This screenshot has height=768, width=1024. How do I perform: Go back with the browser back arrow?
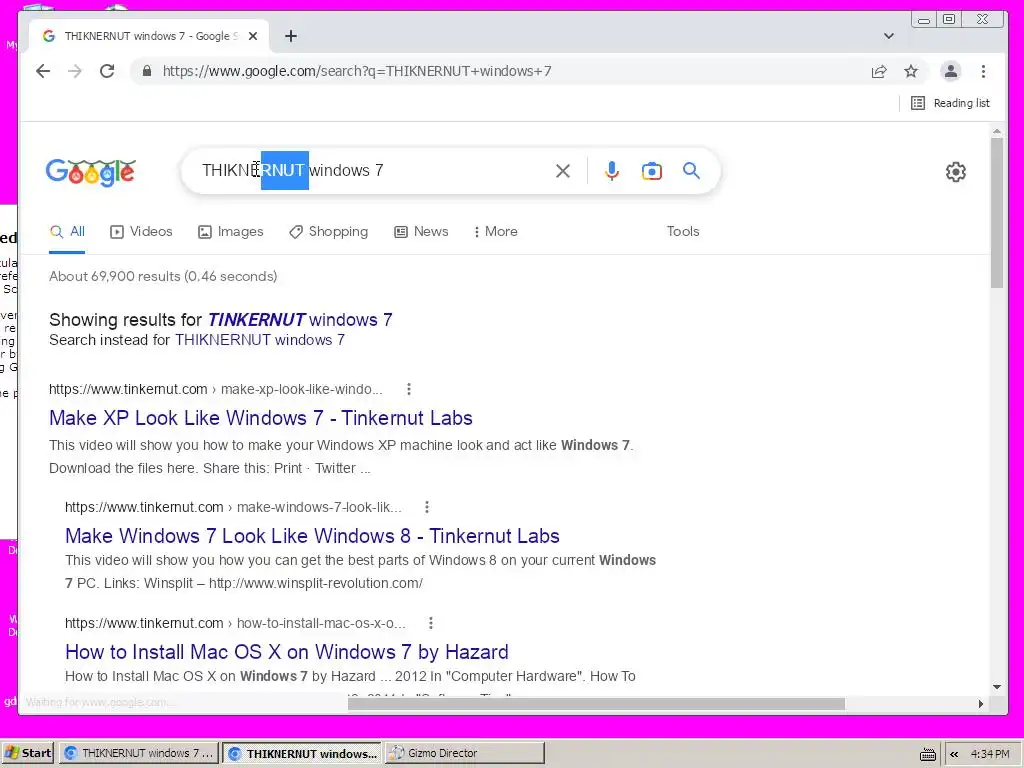[43, 71]
